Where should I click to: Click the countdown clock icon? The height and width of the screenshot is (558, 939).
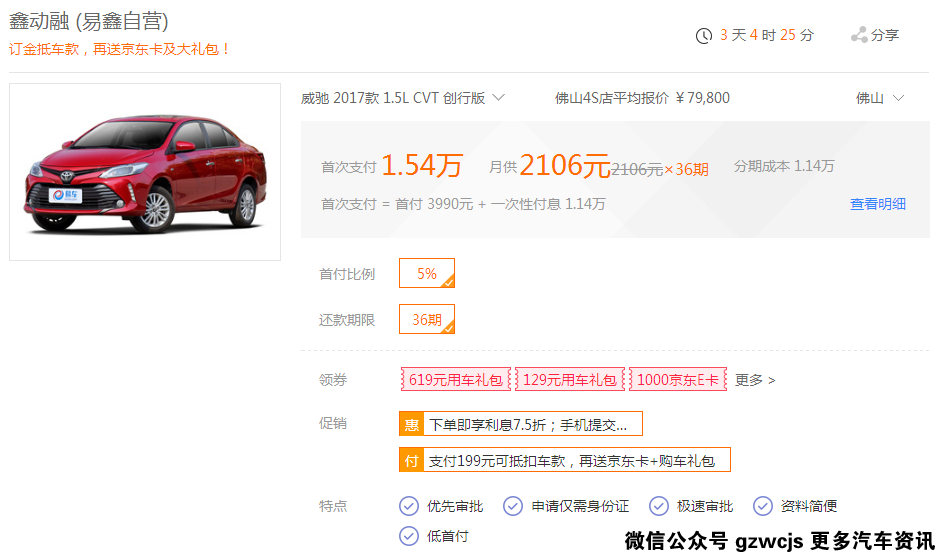[x=704, y=36]
